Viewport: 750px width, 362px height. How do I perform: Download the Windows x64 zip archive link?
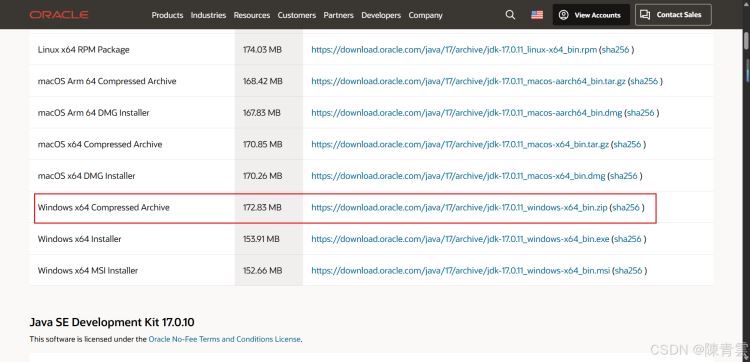coord(459,208)
